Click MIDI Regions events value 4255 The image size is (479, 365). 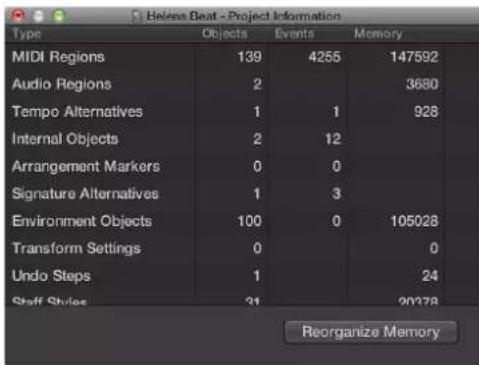[x=325, y=57]
